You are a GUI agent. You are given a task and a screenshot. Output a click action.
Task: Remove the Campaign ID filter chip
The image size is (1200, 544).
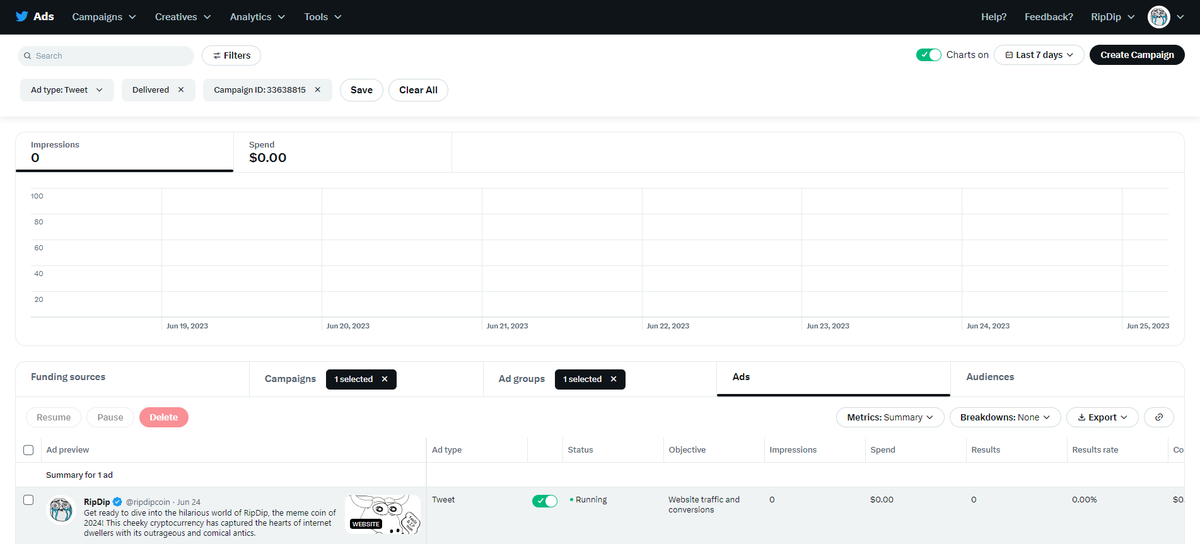(317, 90)
